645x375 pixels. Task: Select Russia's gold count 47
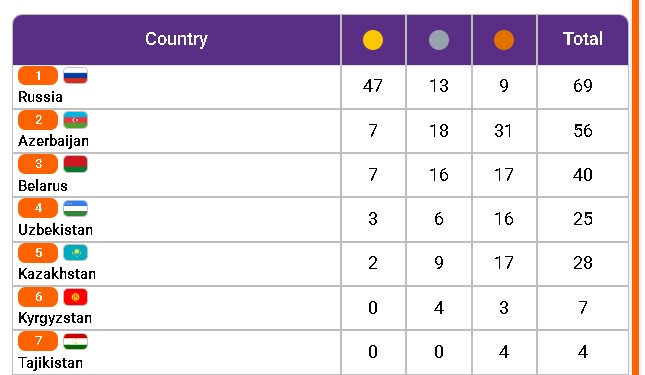(373, 86)
